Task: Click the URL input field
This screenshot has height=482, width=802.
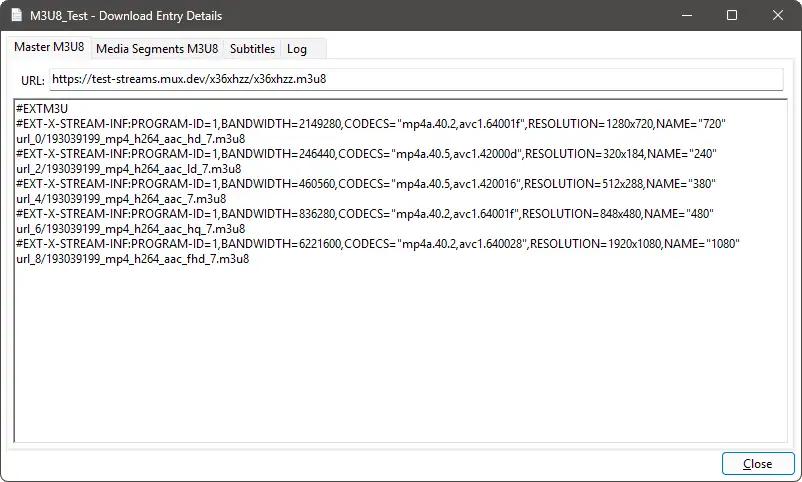Action: (416, 79)
